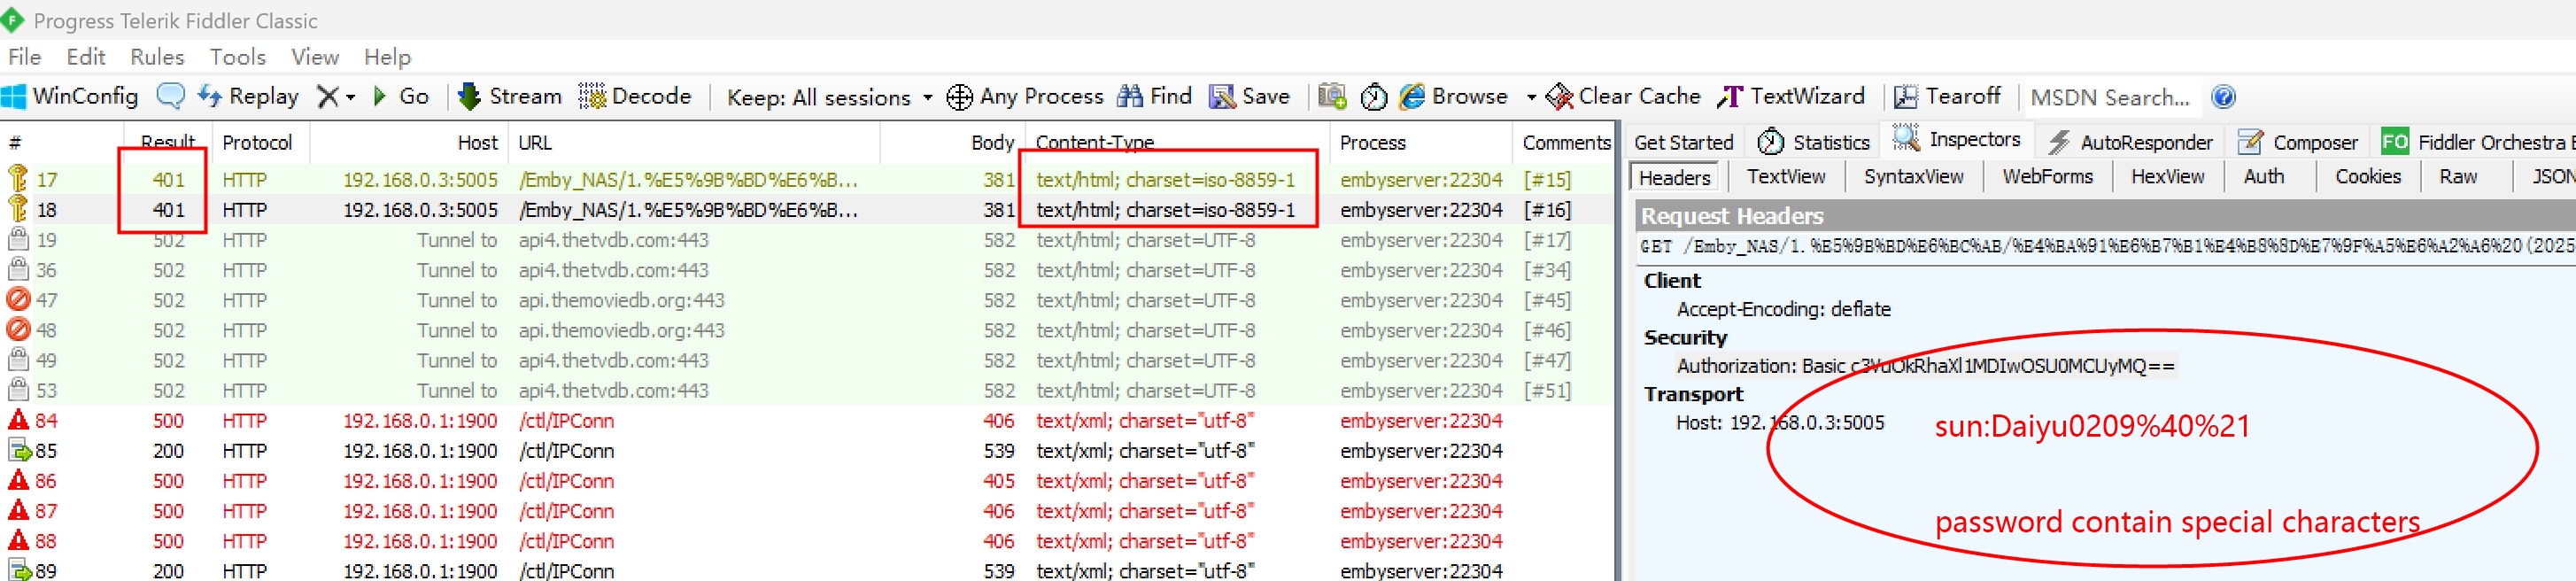
Task: Sort sessions by Host column header
Action: 409,143
